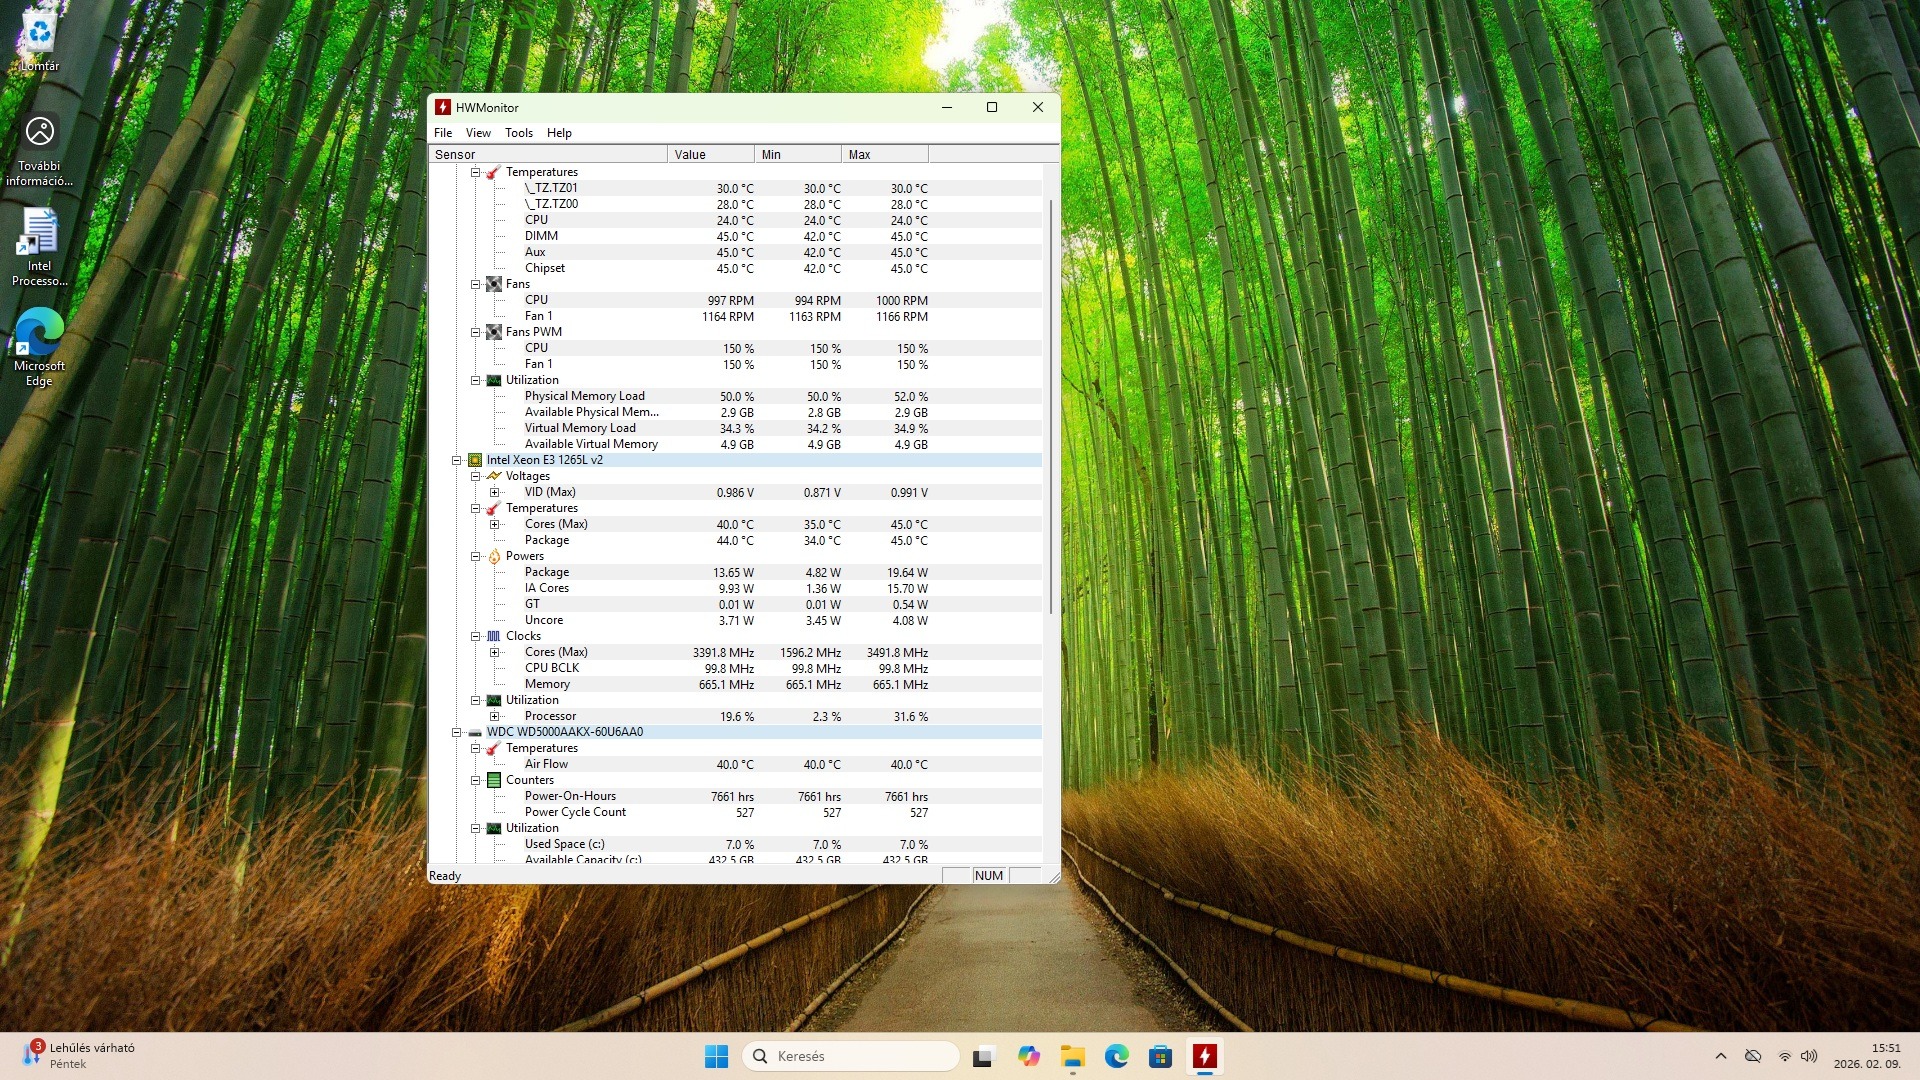Collapse the Fans section
1920x1080 pixels.
pyautogui.click(x=476, y=284)
